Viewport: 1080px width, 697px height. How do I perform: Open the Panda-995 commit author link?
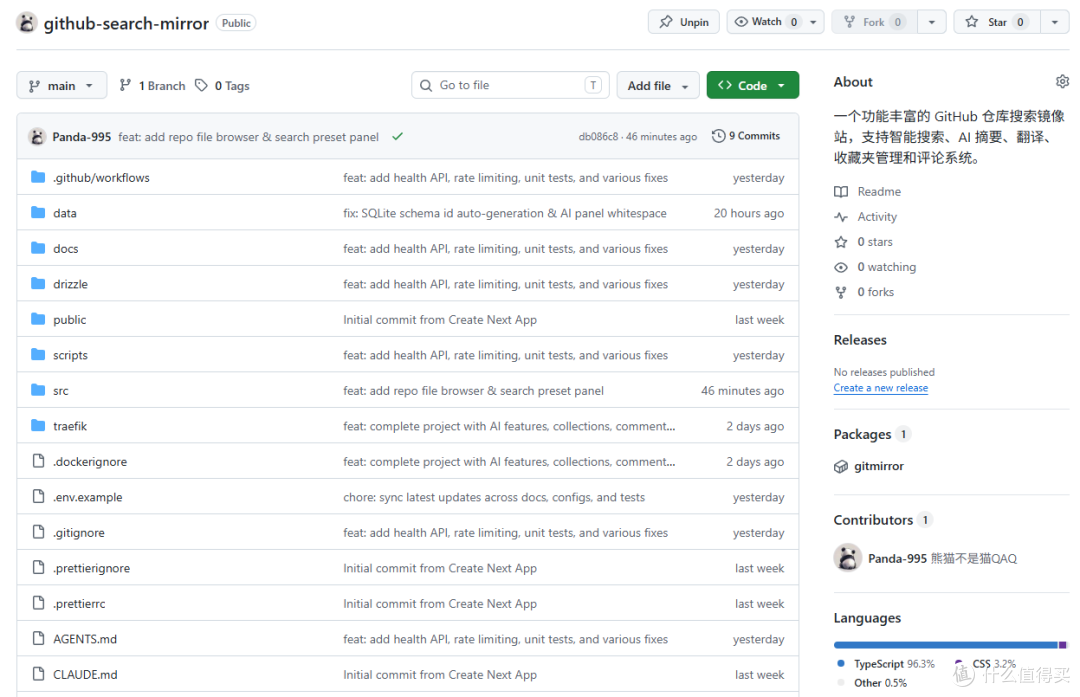pyautogui.click(x=81, y=136)
